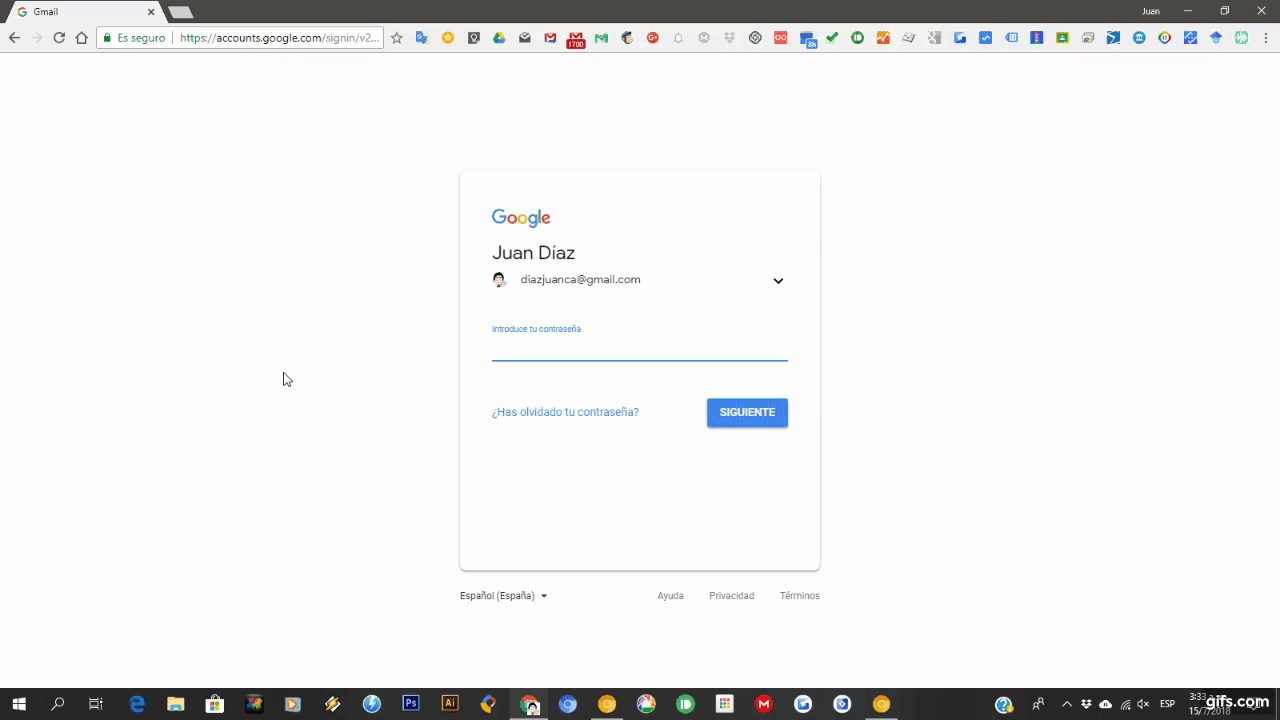Open the Google+ extension icon

(x=653, y=38)
